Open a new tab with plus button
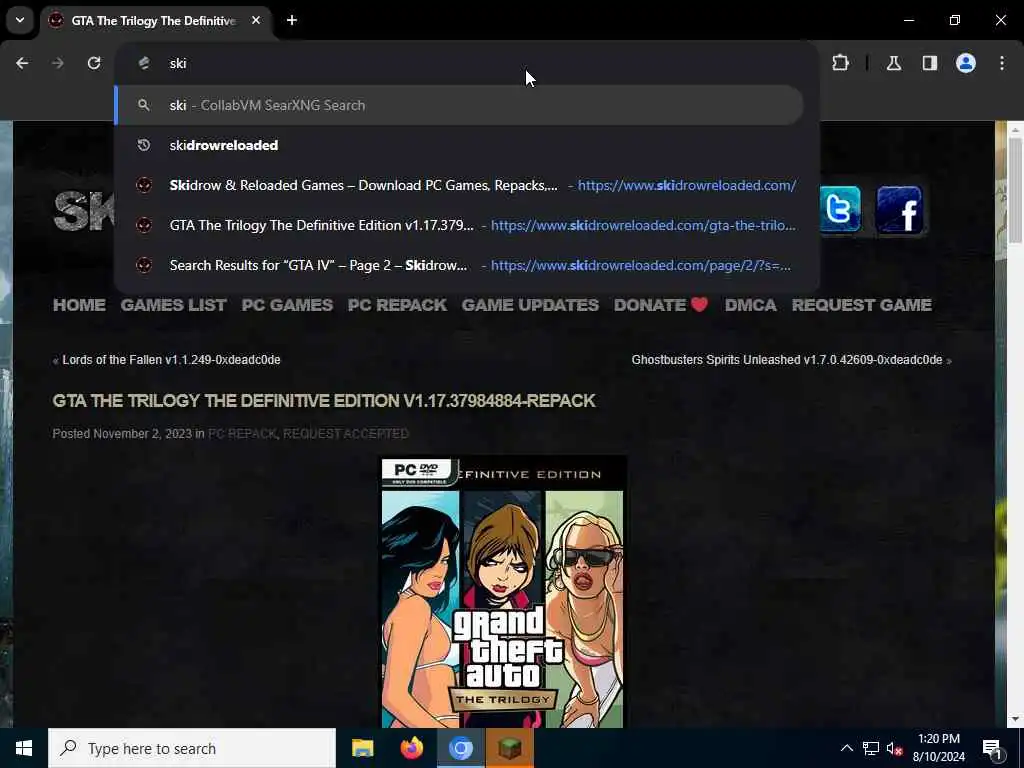This screenshot has height=768, width=1024. [292, 20]
